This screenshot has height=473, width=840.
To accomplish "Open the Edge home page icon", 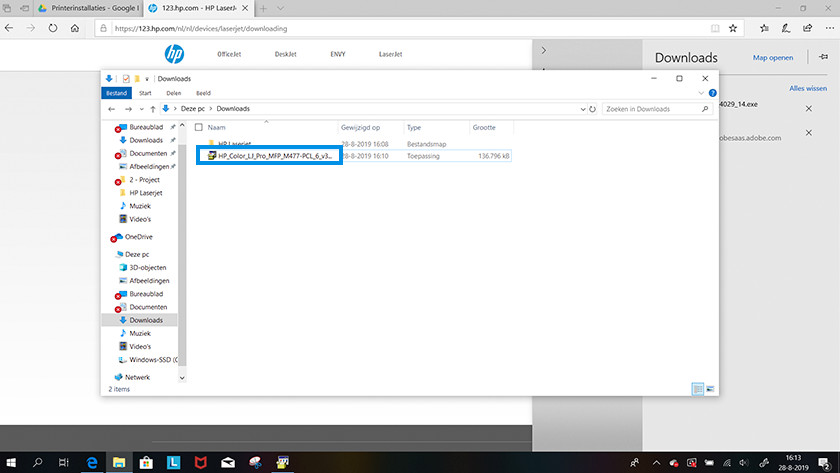I will (75, 28).
